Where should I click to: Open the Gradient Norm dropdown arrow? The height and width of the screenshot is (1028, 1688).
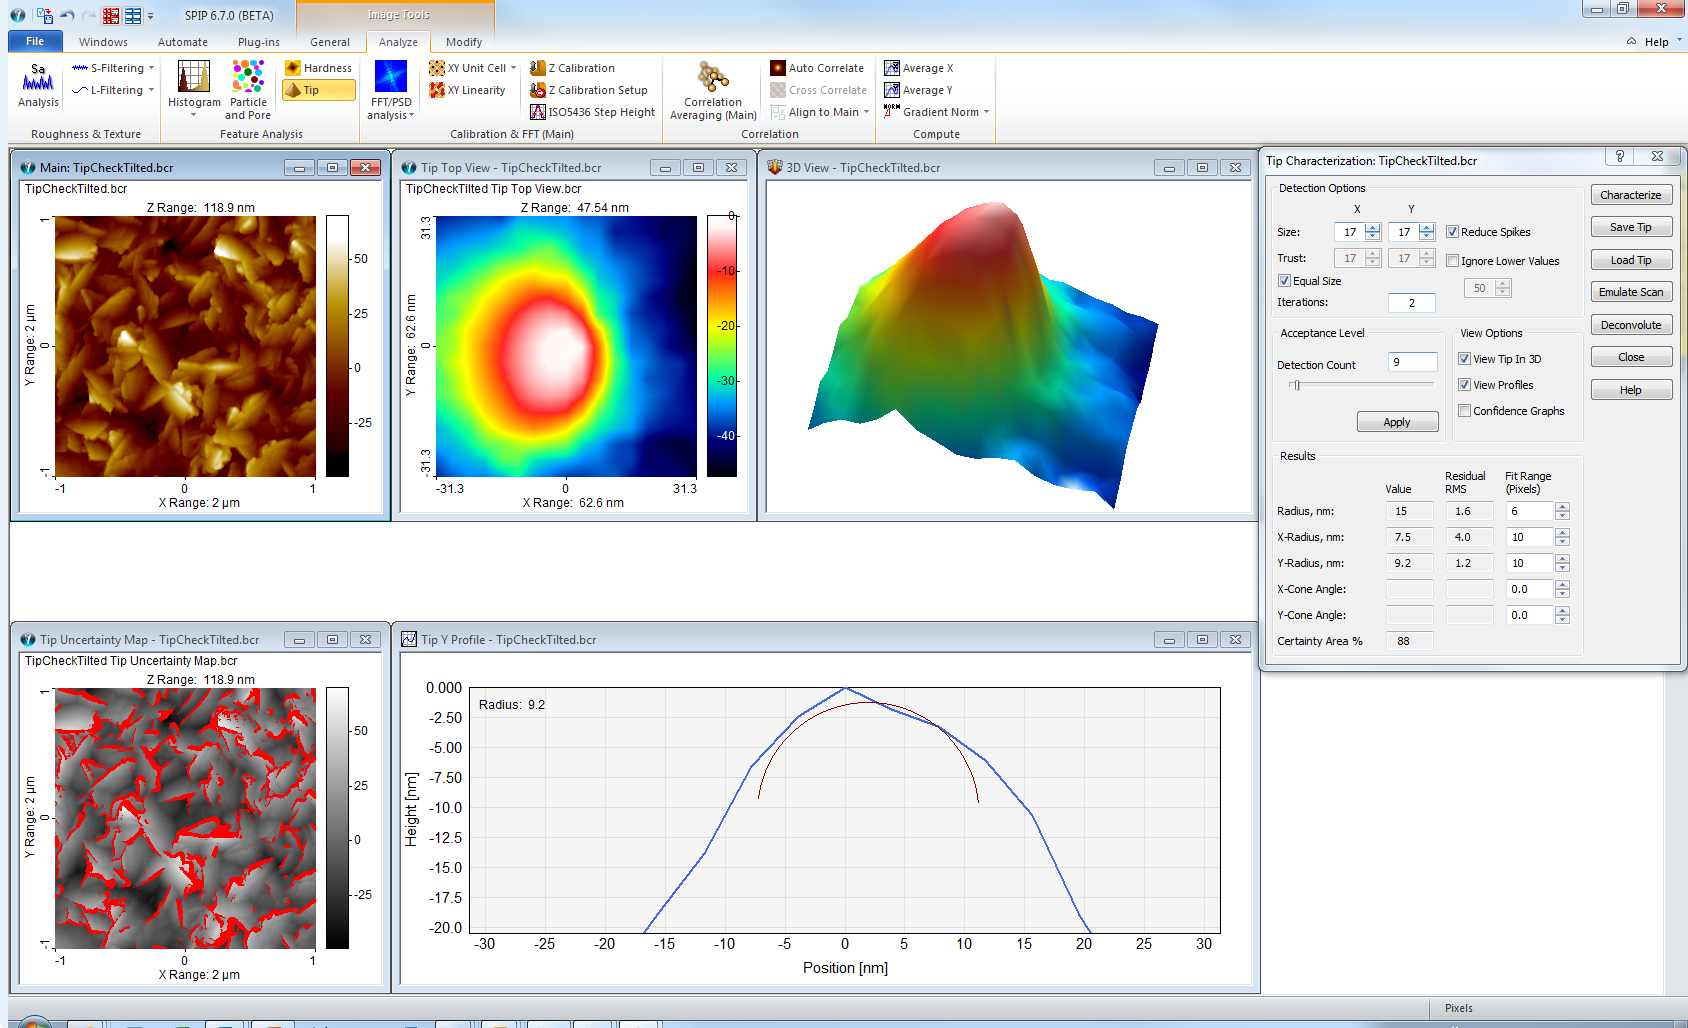tap(986, 112)
